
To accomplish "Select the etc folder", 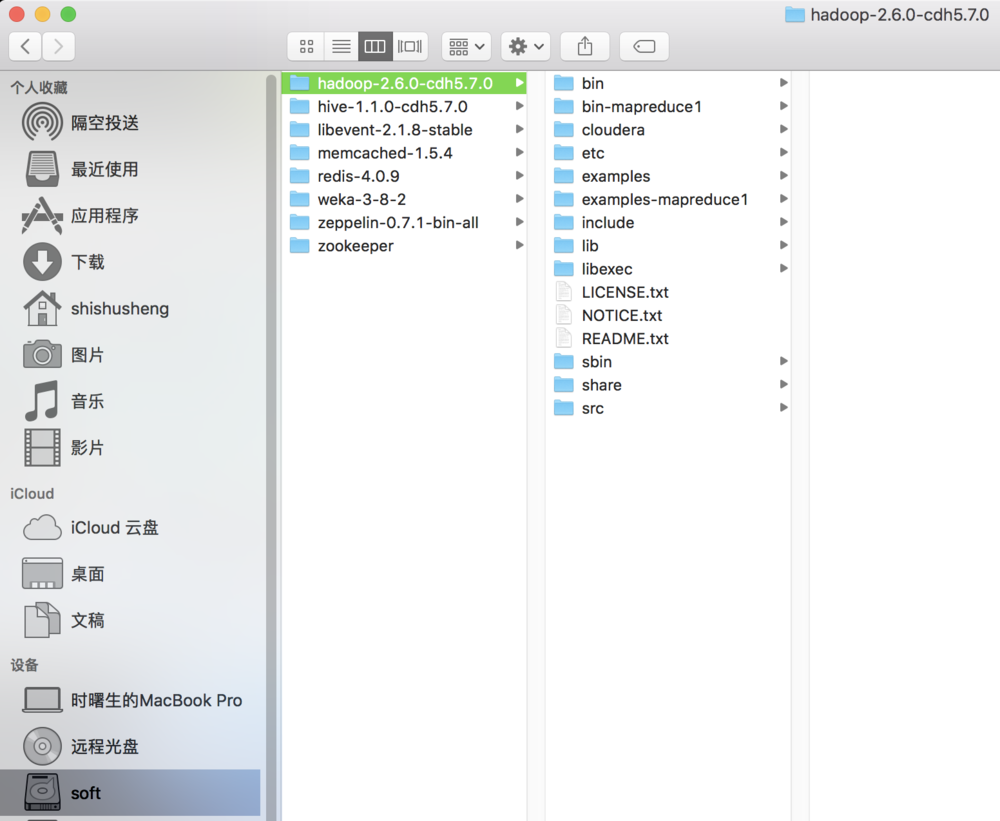I will [668, 153].
